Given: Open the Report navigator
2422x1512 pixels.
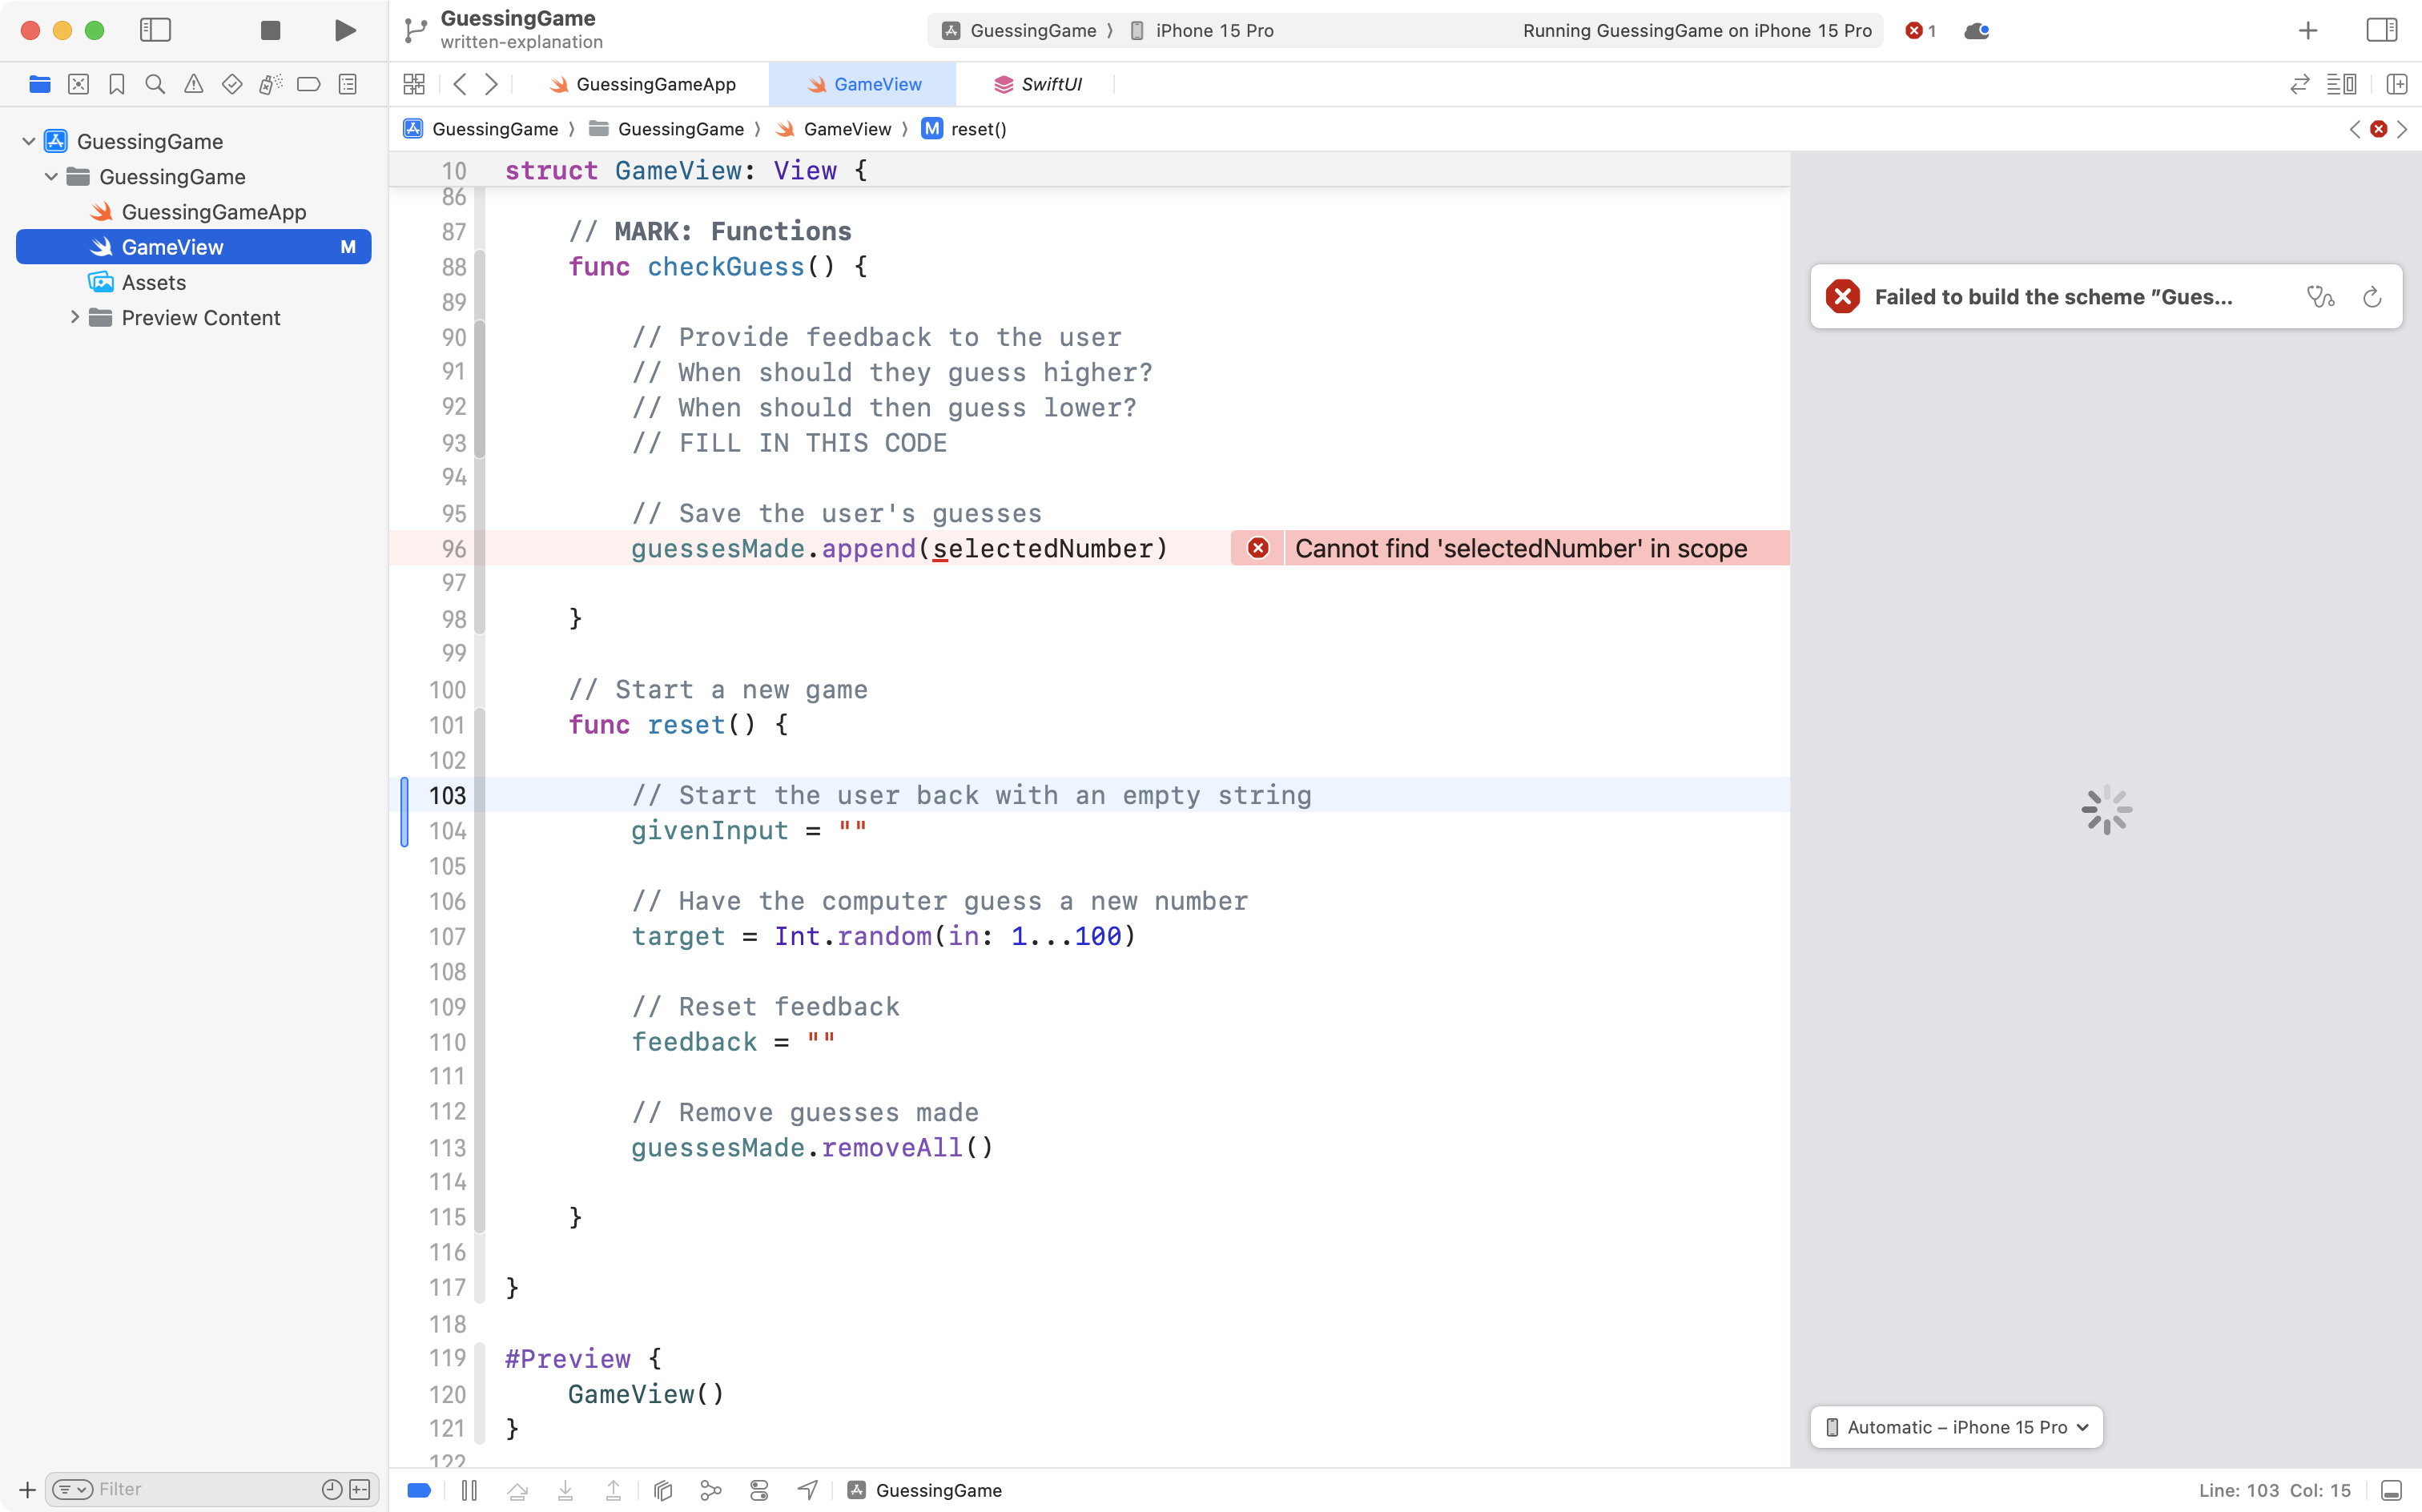Looking at the screenshot, I should pyautogui.click(x=347, y=84).
